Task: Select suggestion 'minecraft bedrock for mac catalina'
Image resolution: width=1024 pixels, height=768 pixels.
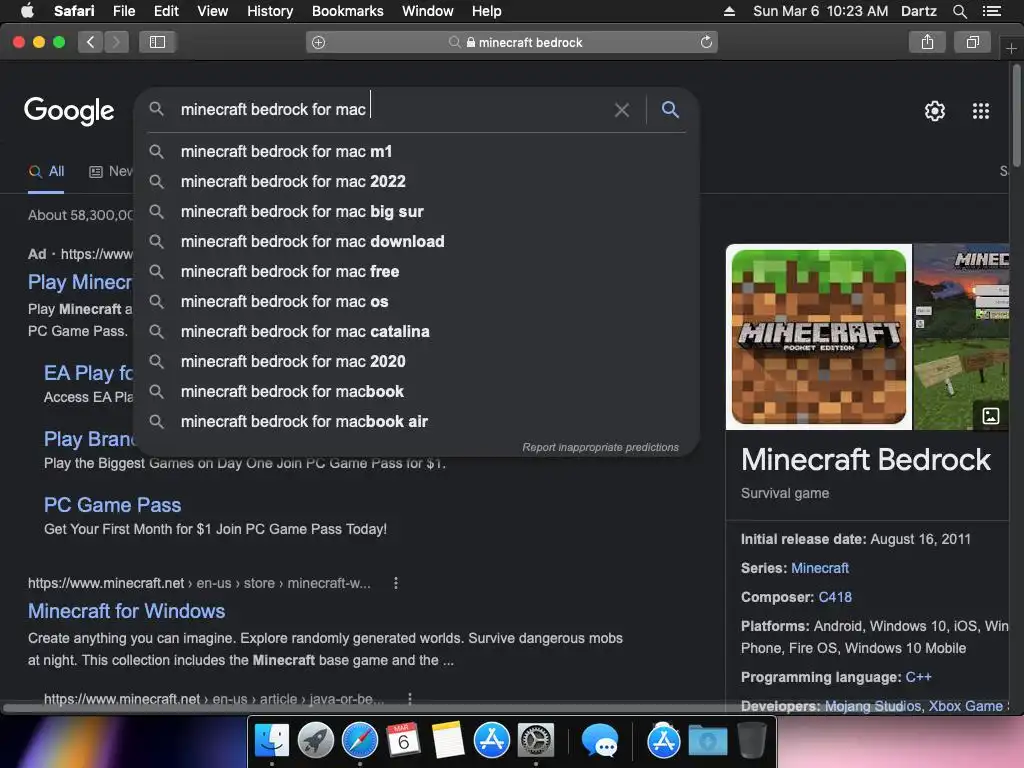Action: point(417,332)
